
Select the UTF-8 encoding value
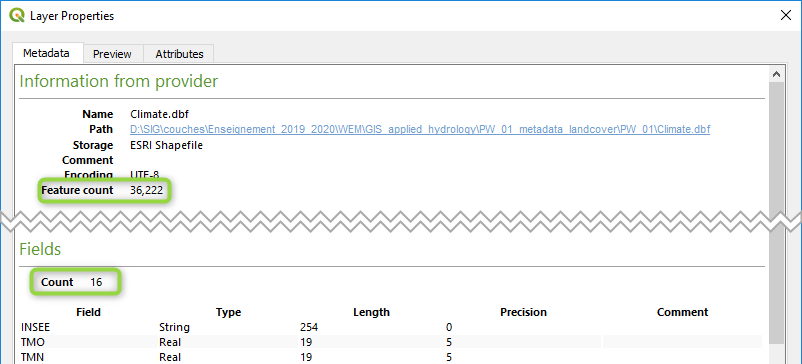[x=144, y=175]
